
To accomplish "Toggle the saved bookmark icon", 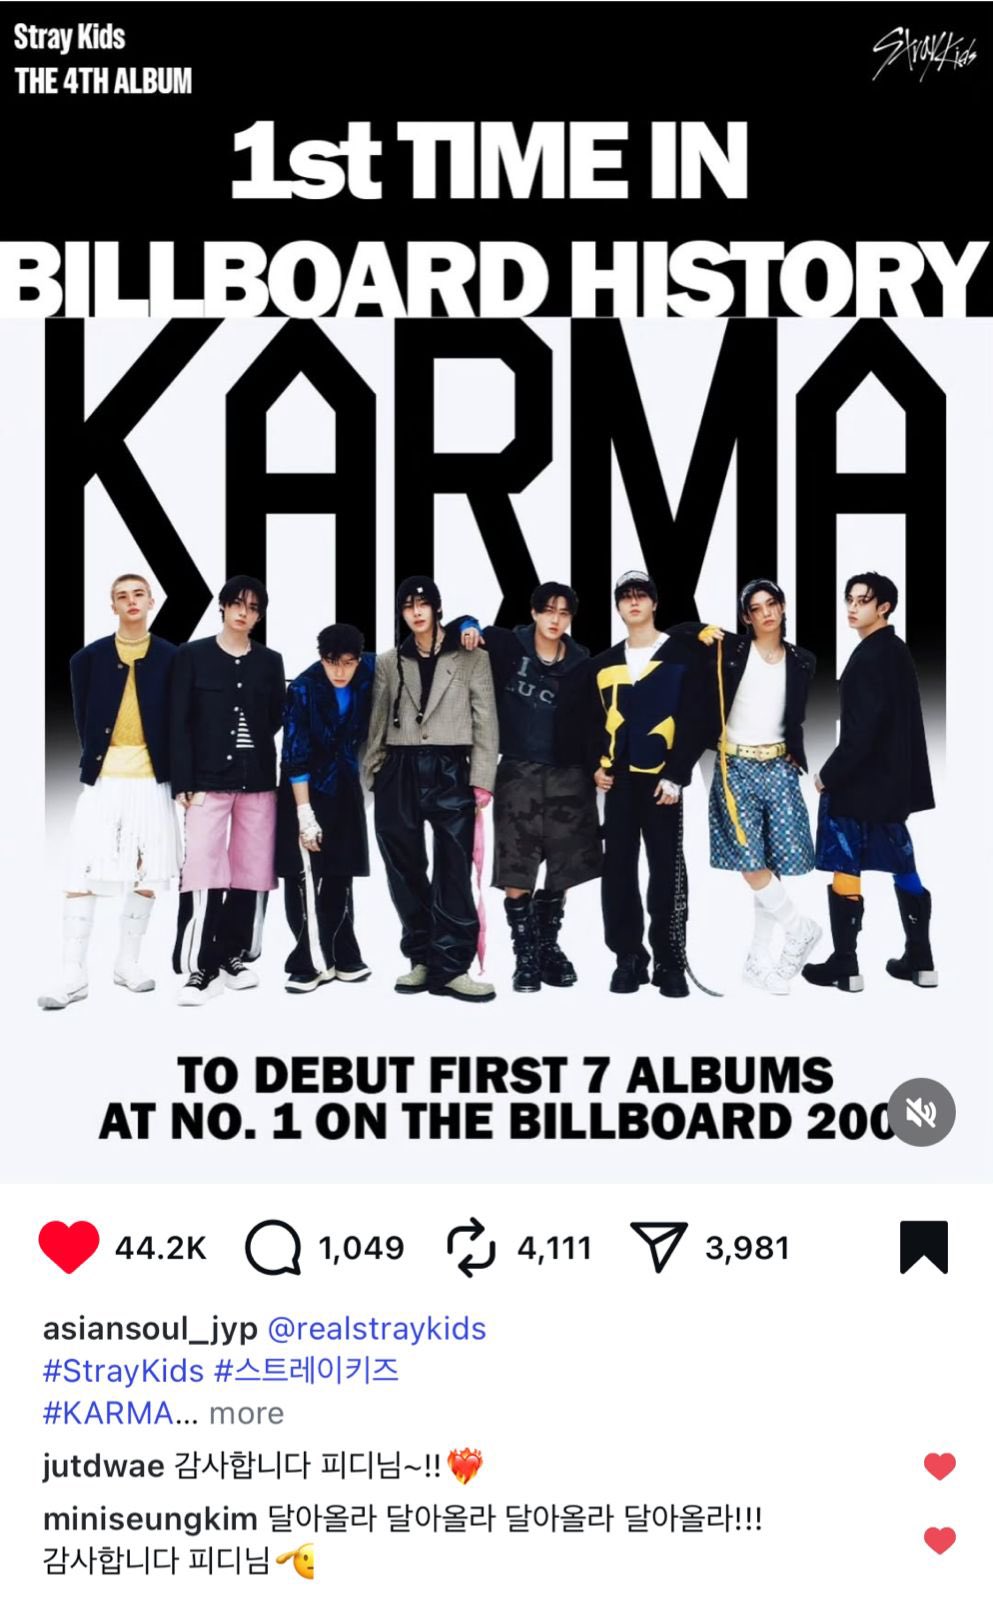I will click(x=923, y=1247).
